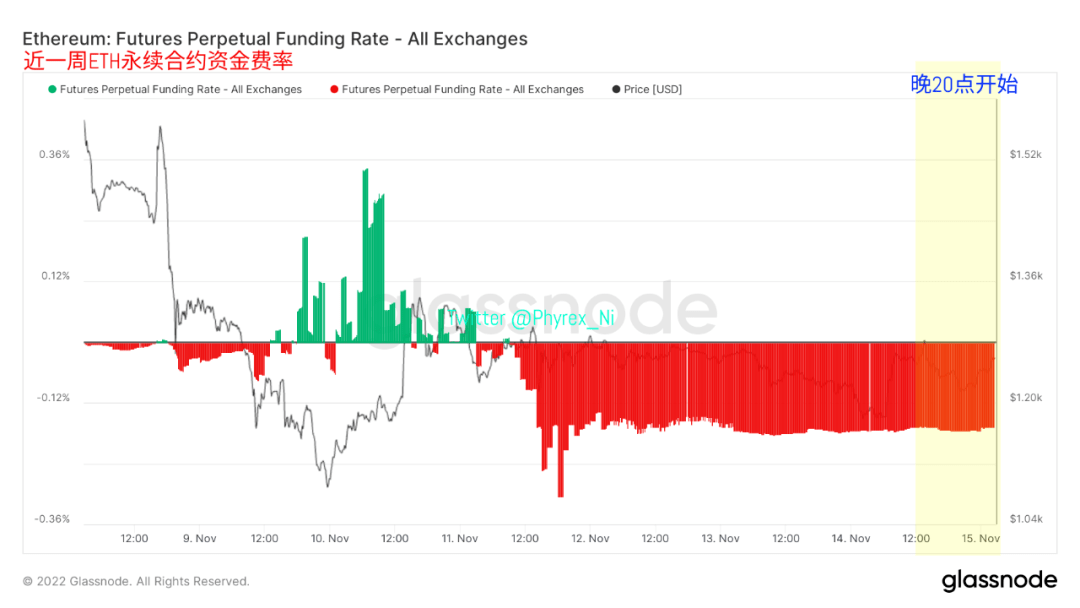The image size is (1080, 608).
Task: Select the red Chinese subtitle about ETH funding rate
Action: pyautogui.click(x=158, y=61)
